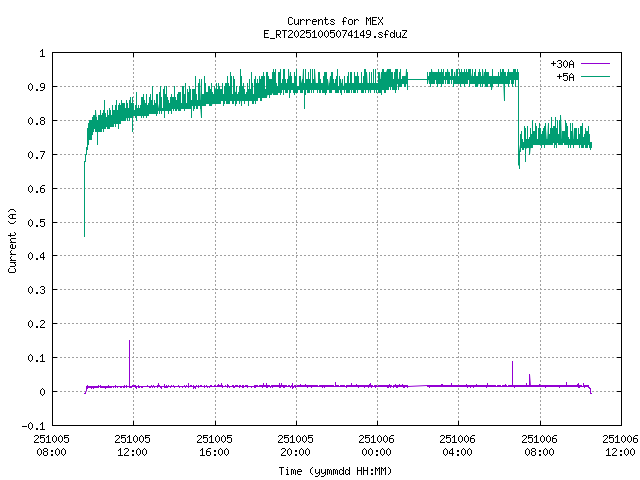Select the 251005 20:00 x-axis tick label

pos(295,444)
